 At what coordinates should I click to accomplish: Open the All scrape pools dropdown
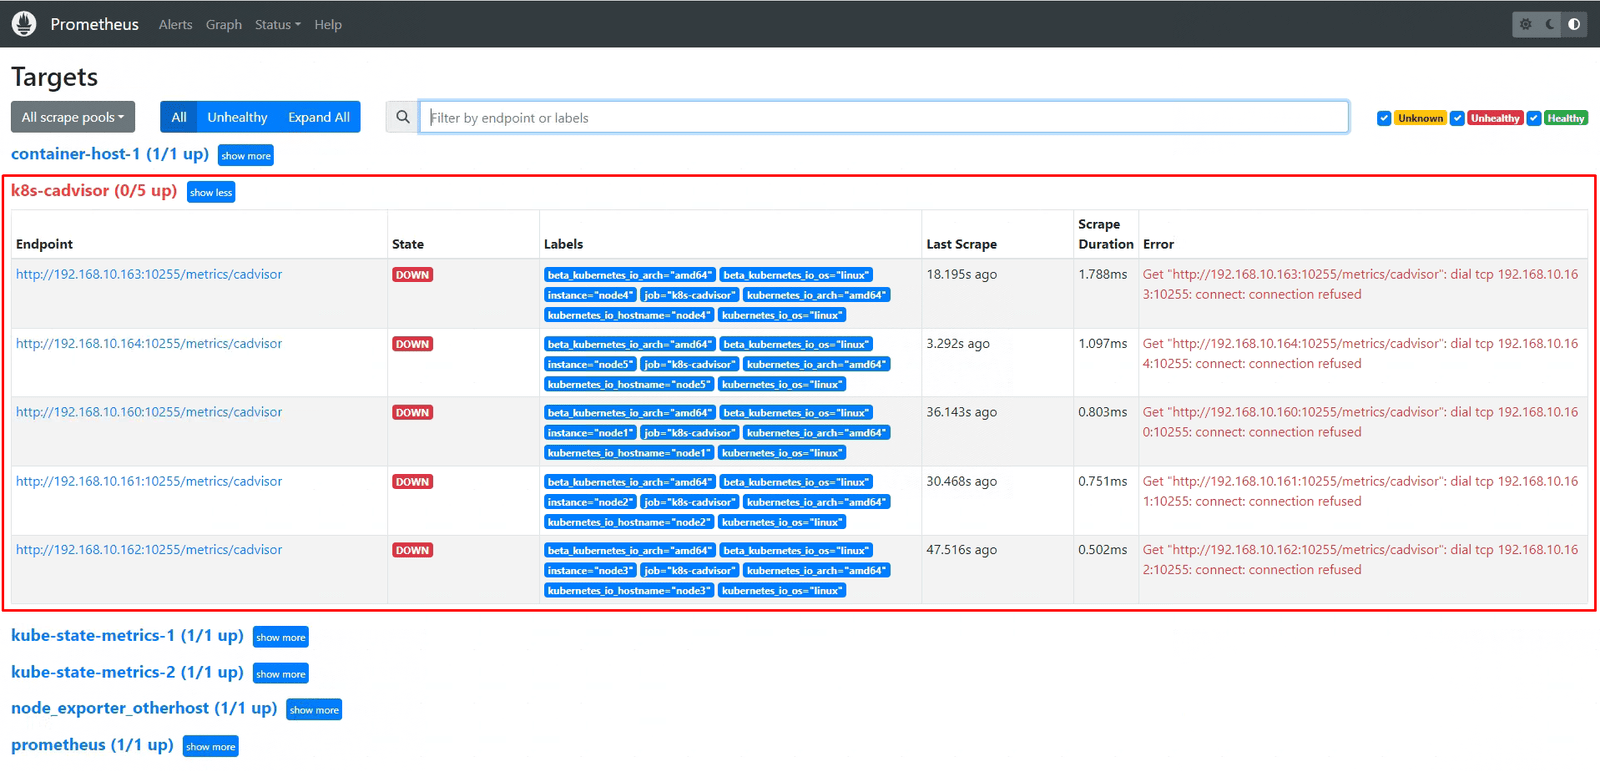(x=73, y=117)
